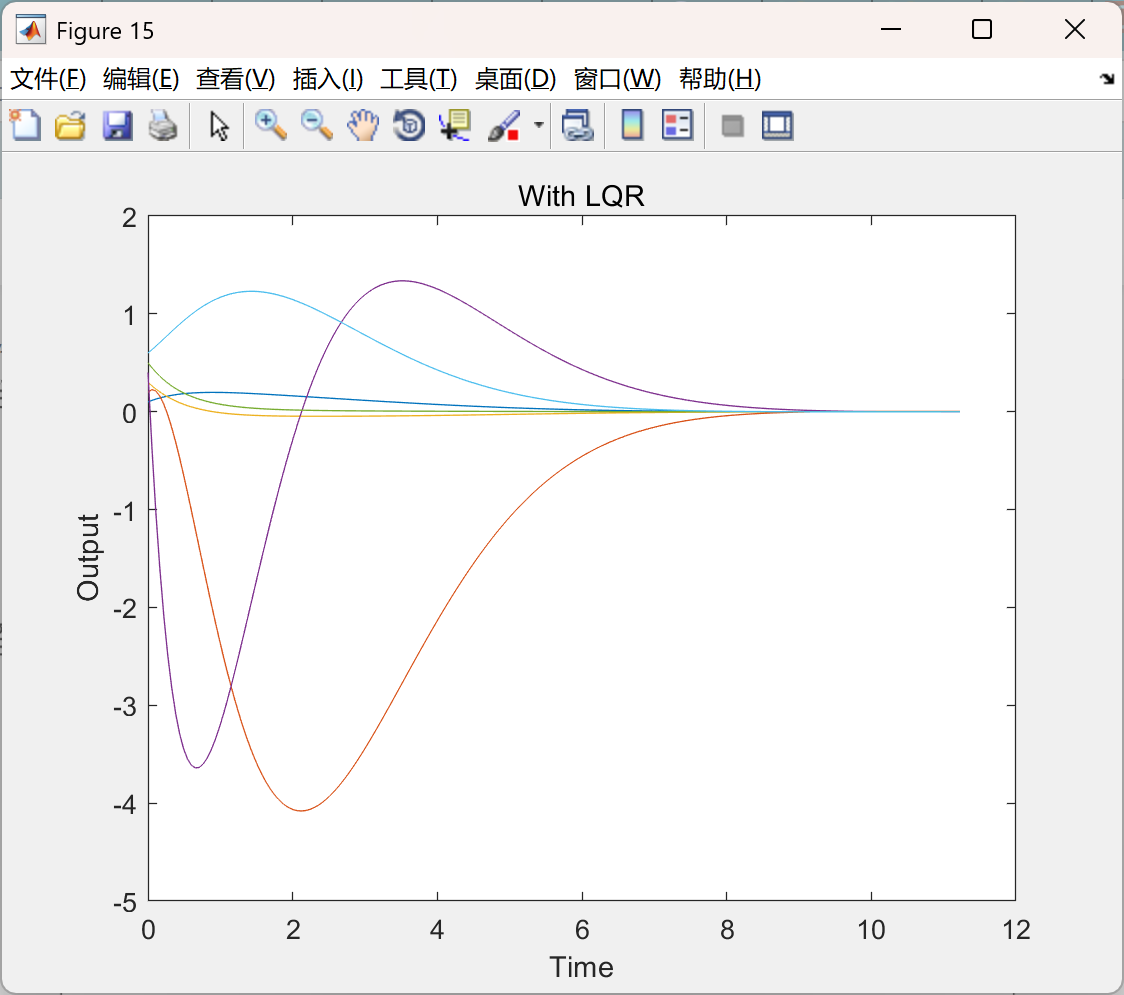Select the Edit Plot arrow tool

[219, 126]
